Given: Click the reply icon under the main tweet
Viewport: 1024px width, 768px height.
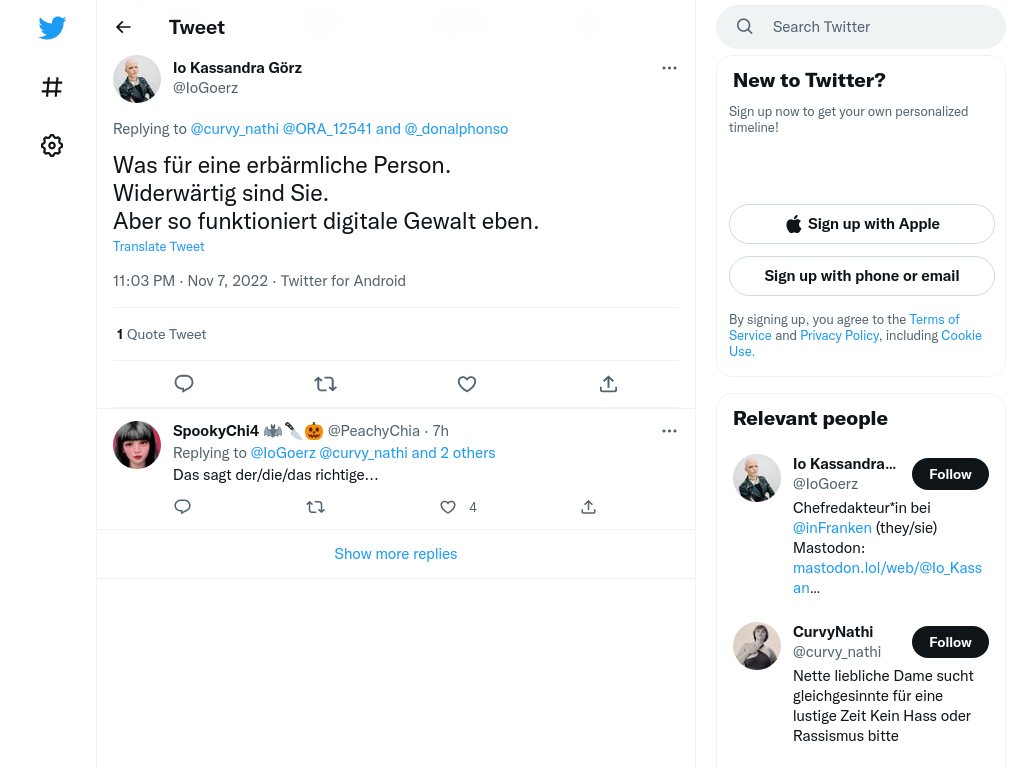Looking at the screenshot, I should pyautogui.click(x=184, y=383).
